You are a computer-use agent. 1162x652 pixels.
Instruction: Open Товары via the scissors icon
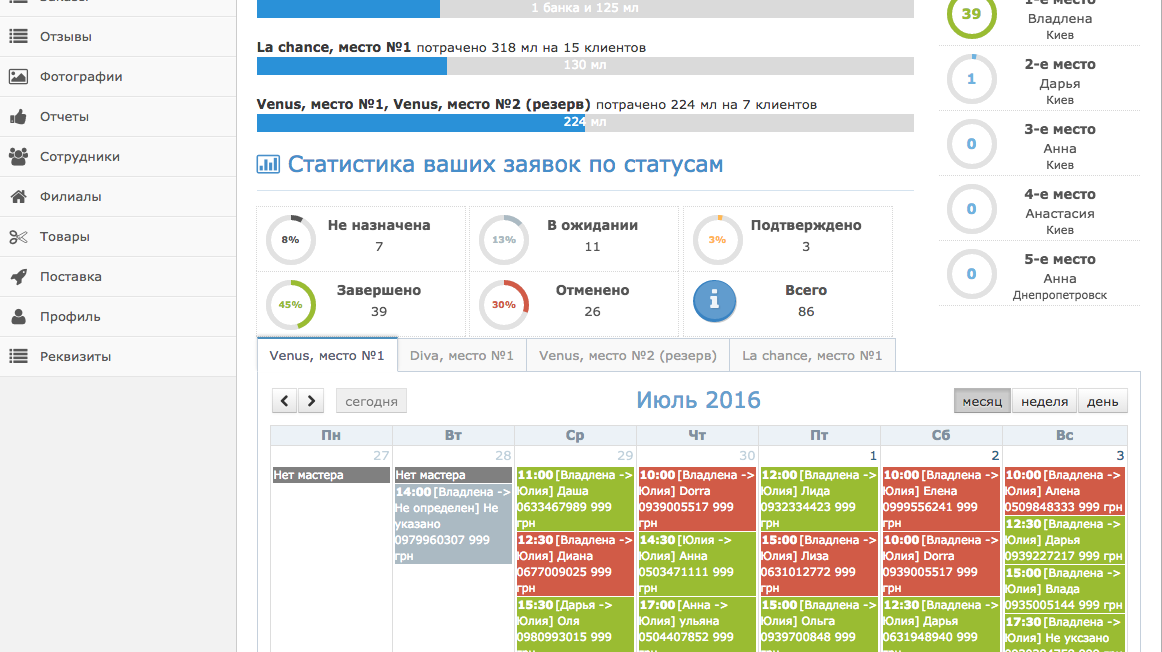tap(19, 236)
